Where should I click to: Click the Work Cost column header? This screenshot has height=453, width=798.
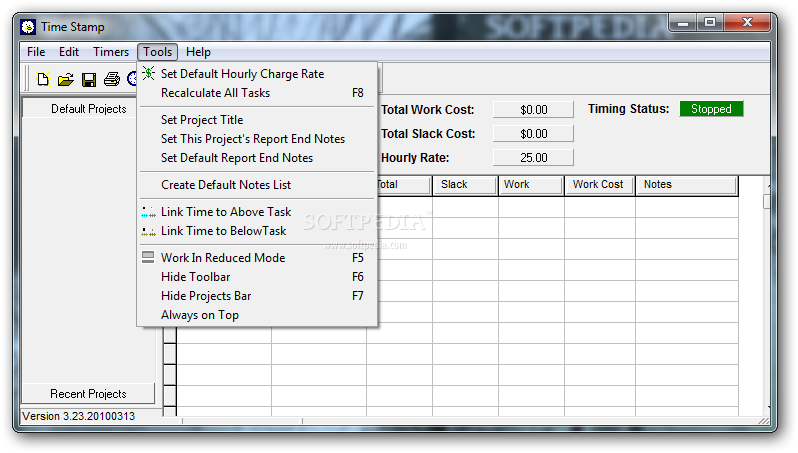pos(599,185)
